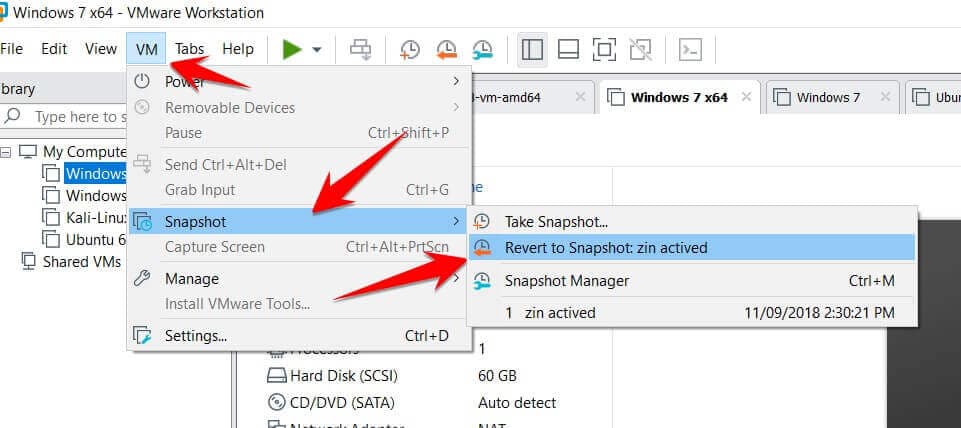Collapse the My Computer tree node
This screenshot has width=961, height=428.
(6, 151)
